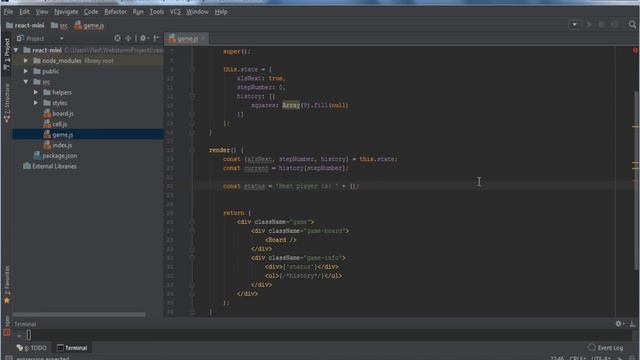The image size is (640, 360).
Task: Open the Help menu
Action: [x=221, y=12]
